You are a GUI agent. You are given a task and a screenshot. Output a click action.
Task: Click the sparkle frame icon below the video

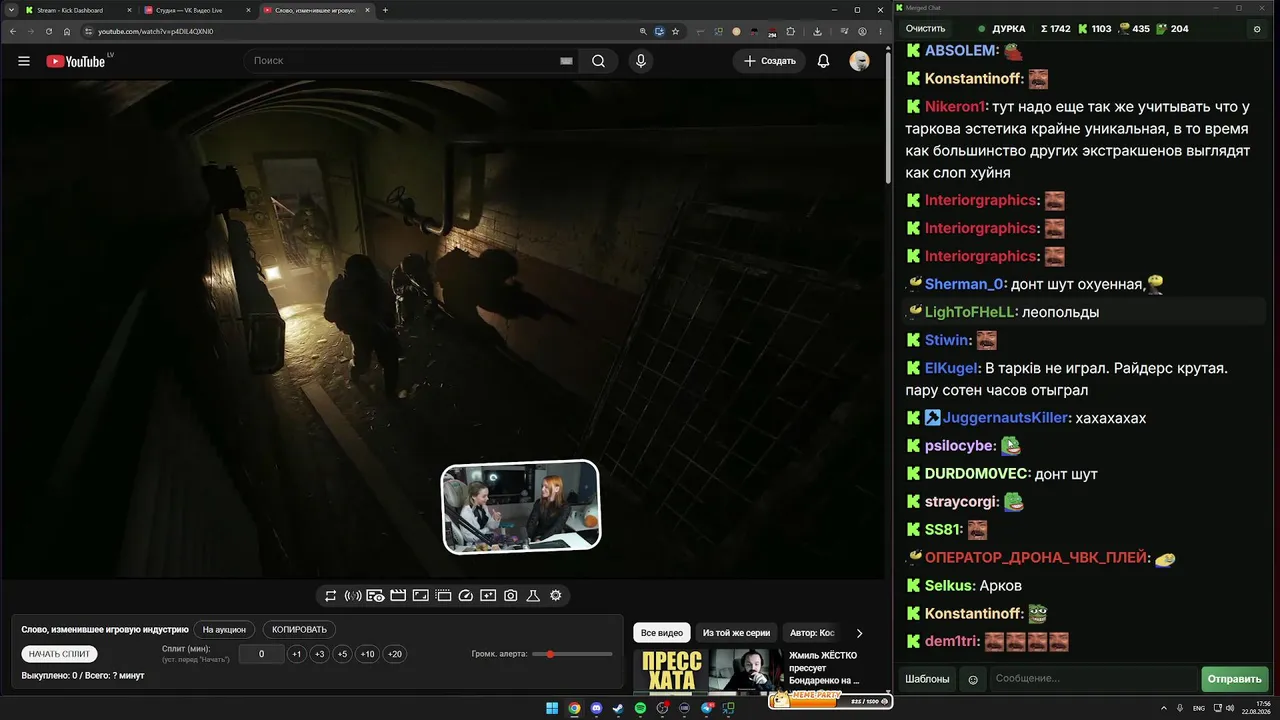tap(488, 596)
